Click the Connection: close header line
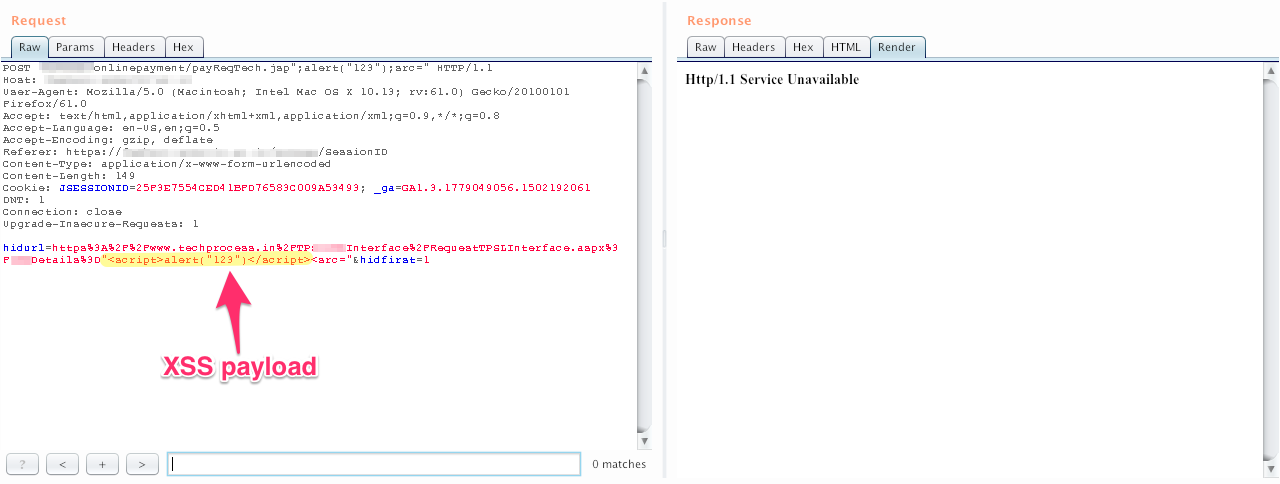The height and width of the screenshot is (484, 1280). (x=62, y=212)
